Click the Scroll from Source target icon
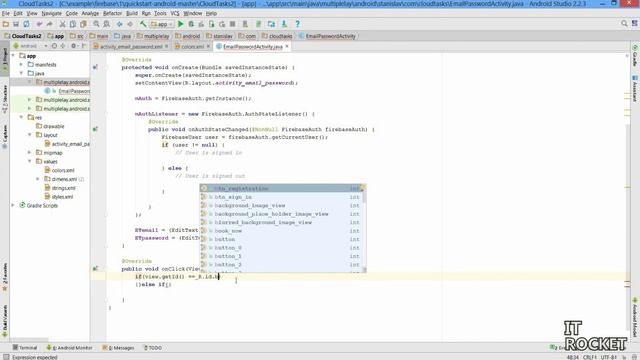Screen dimensions: 640x360 (54, 46)
